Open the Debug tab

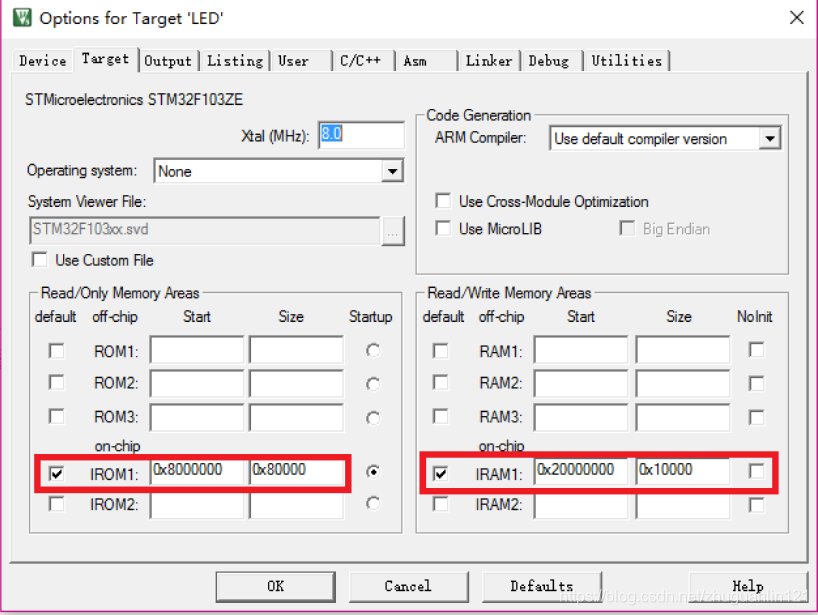(551, 61)
